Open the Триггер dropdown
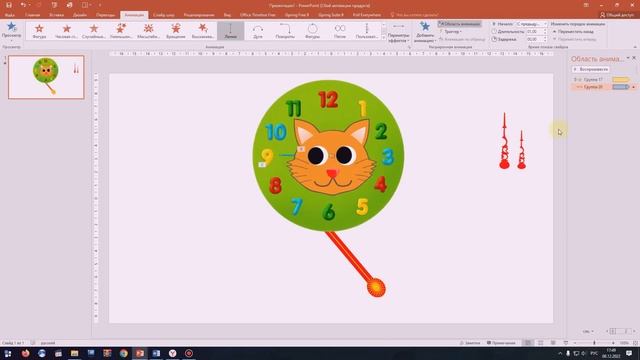The width and height of the screenshot is (640, 360). click(451, 31)
